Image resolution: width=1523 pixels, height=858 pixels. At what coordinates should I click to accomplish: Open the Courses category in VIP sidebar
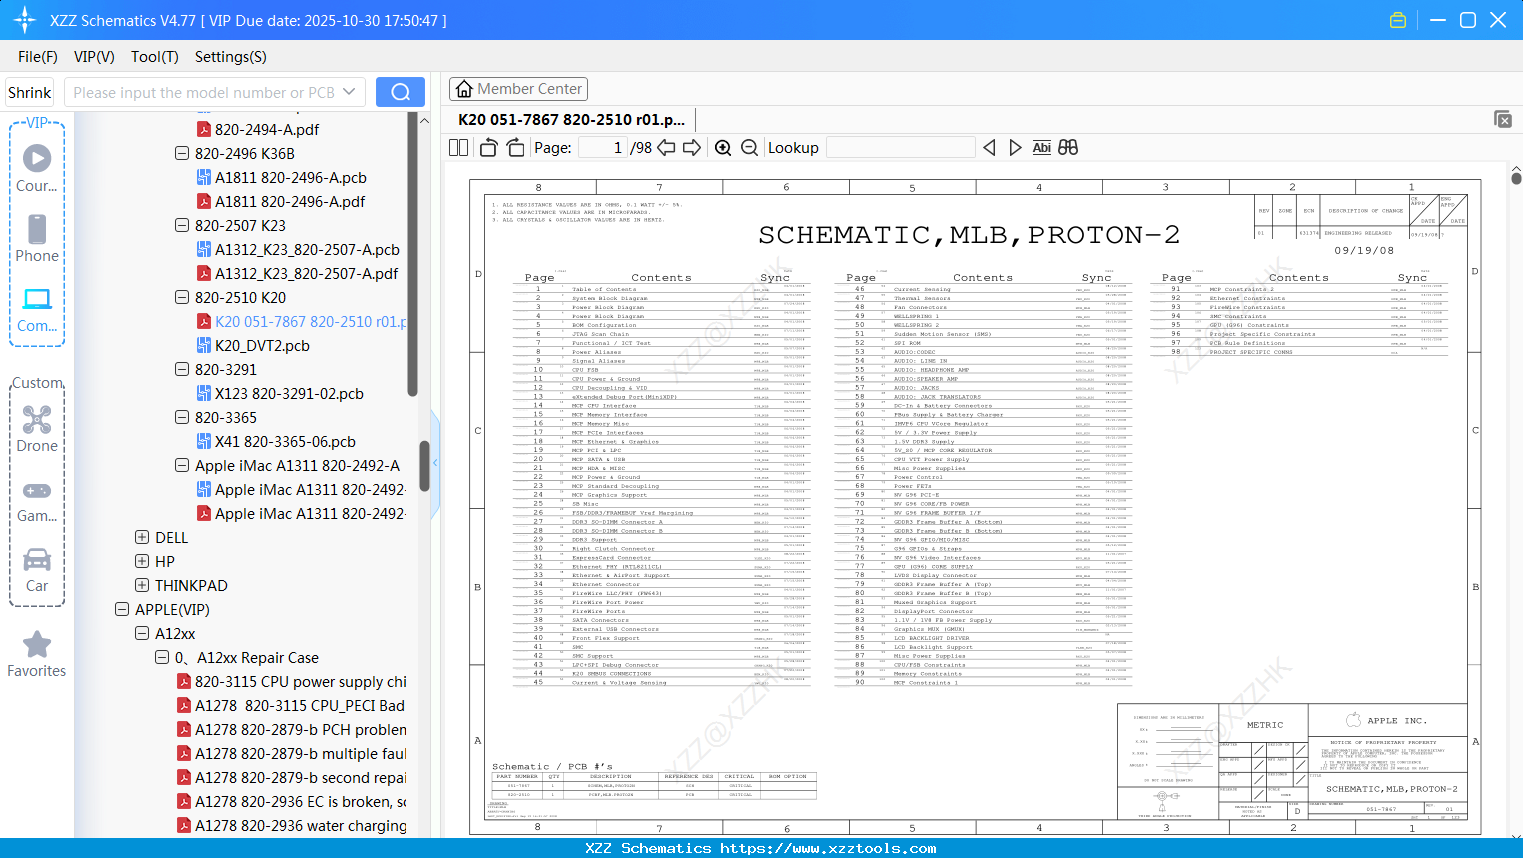pyautogui.click(x=37, y=168)
